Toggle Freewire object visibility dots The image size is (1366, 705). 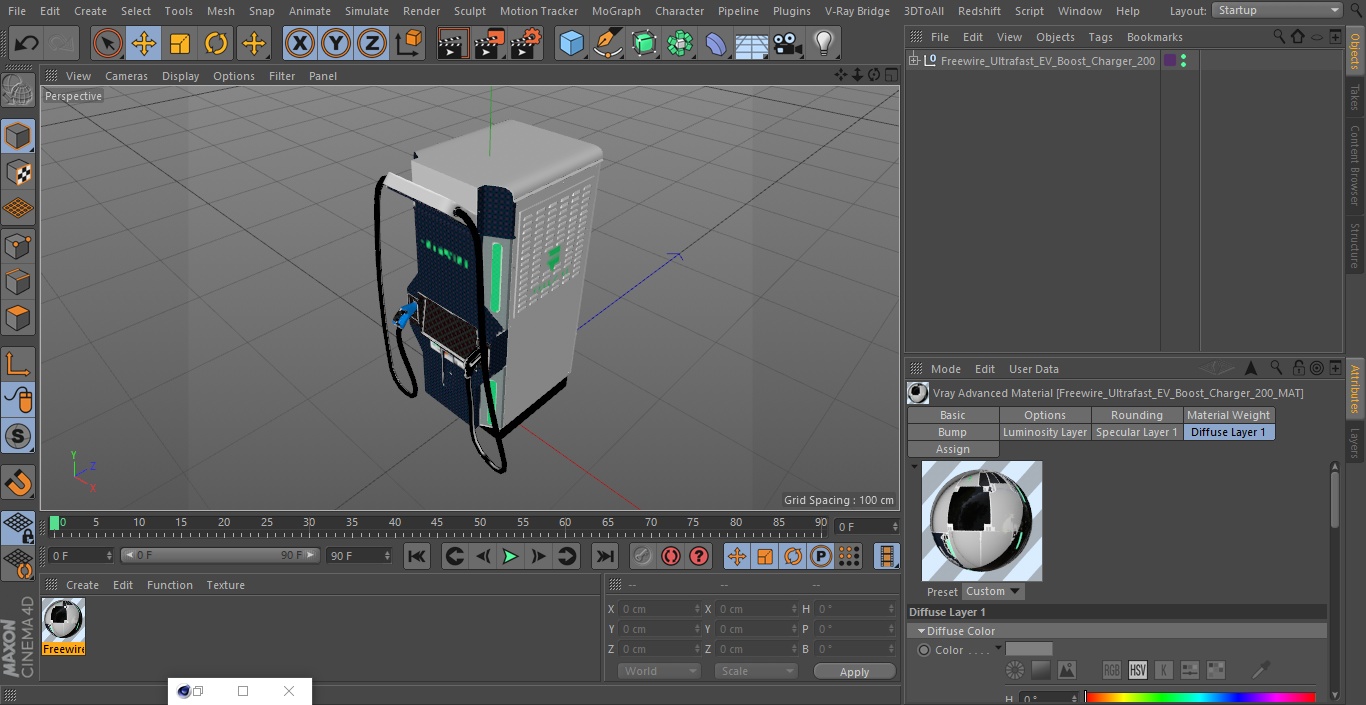coord(1183,61)
